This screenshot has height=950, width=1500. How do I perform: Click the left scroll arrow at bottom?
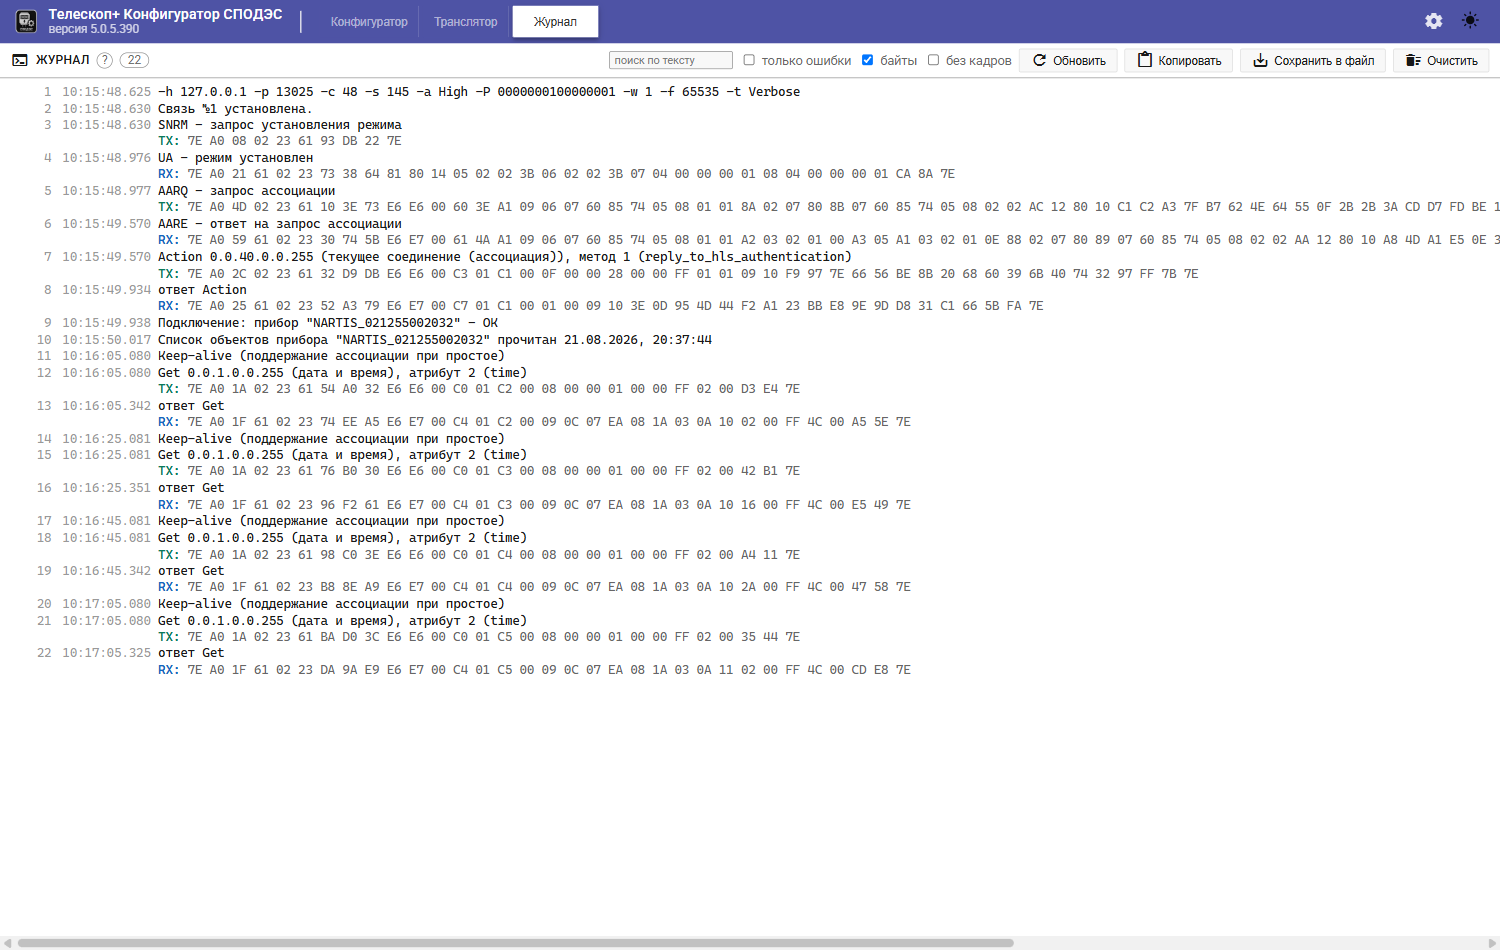[x=8, y=943]
